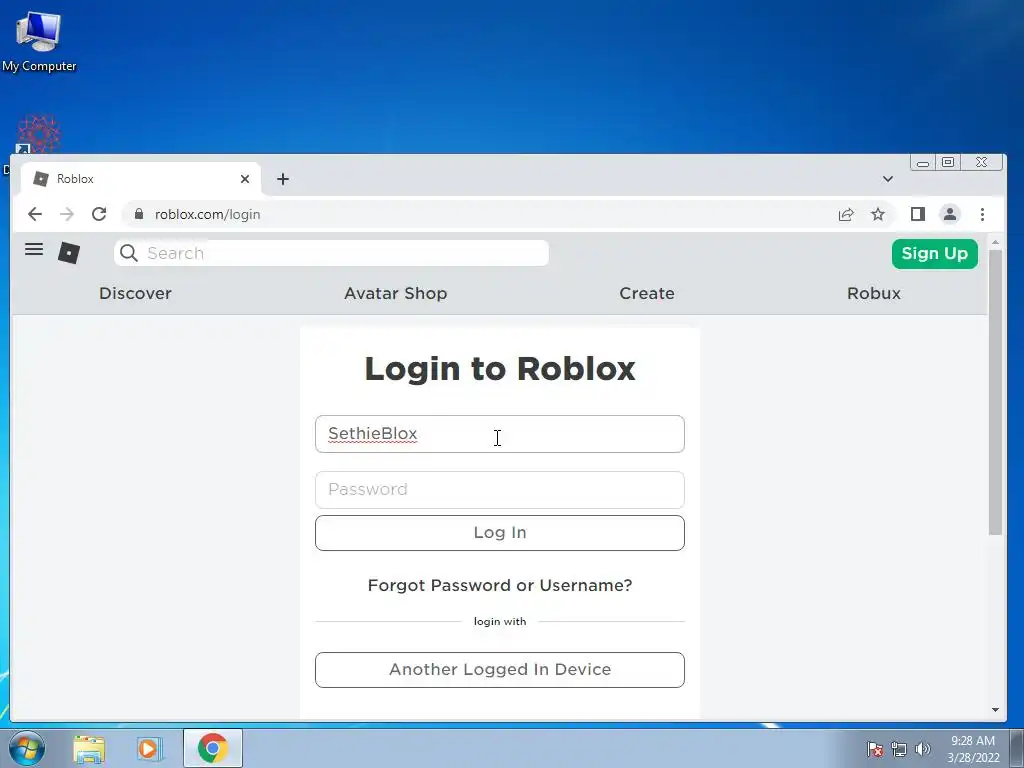Screen dimensions: 1024x768
Task: Open Forgot Password or Username link
Action: tap(500, 585)
